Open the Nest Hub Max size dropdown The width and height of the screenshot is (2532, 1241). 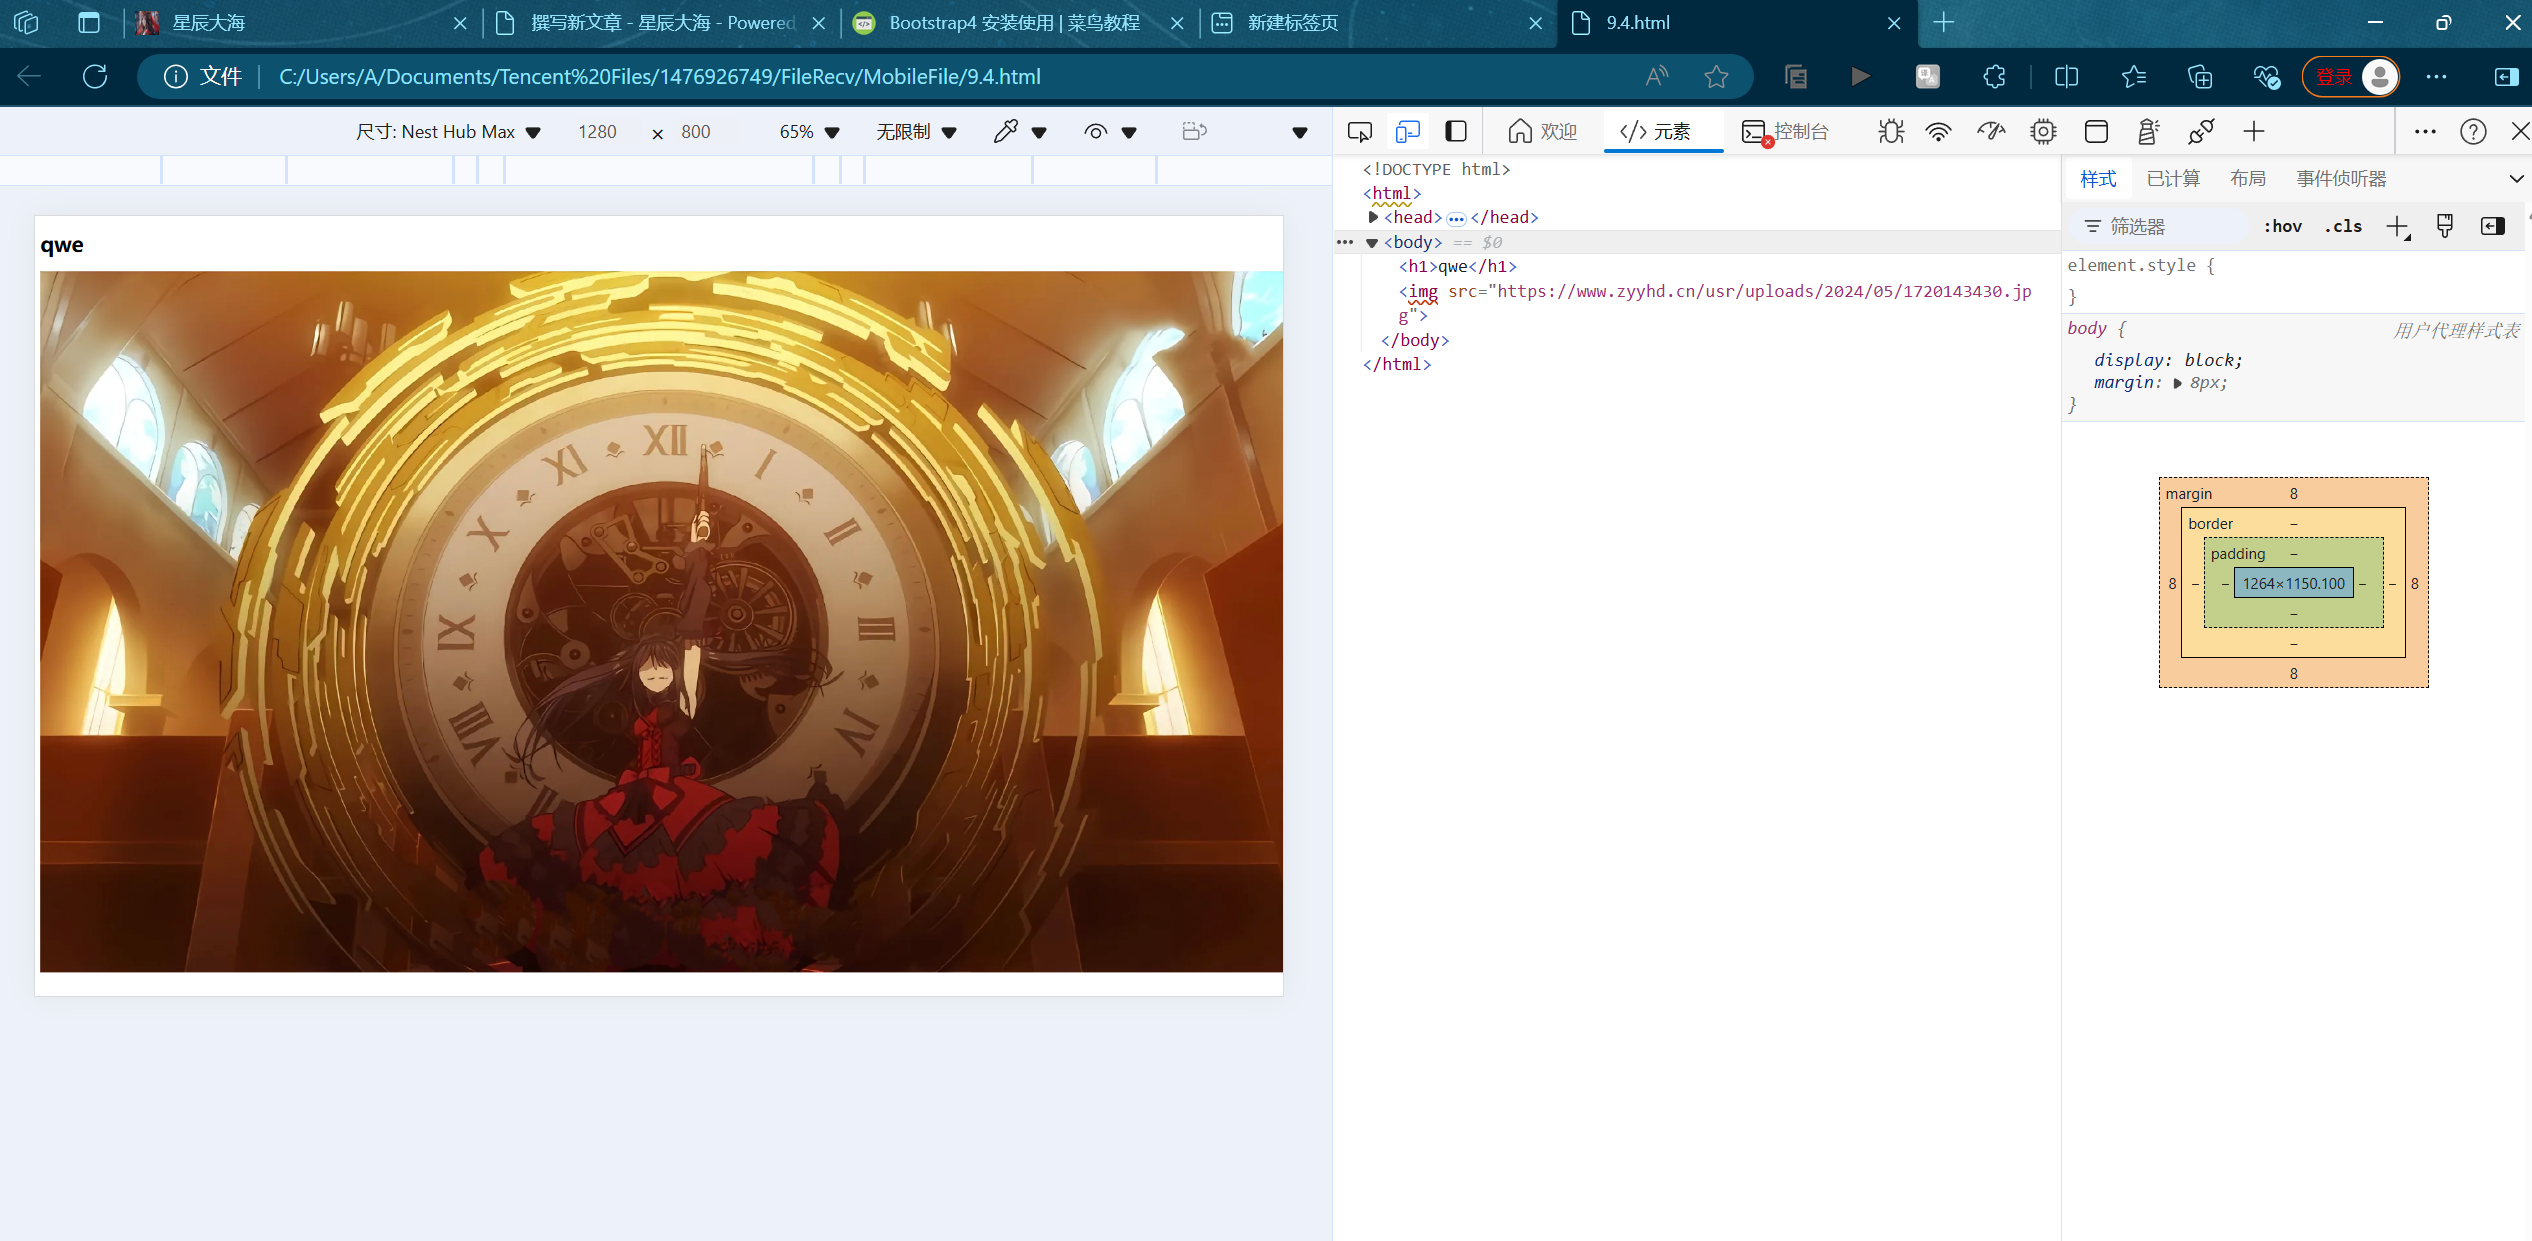click(447, 131)
